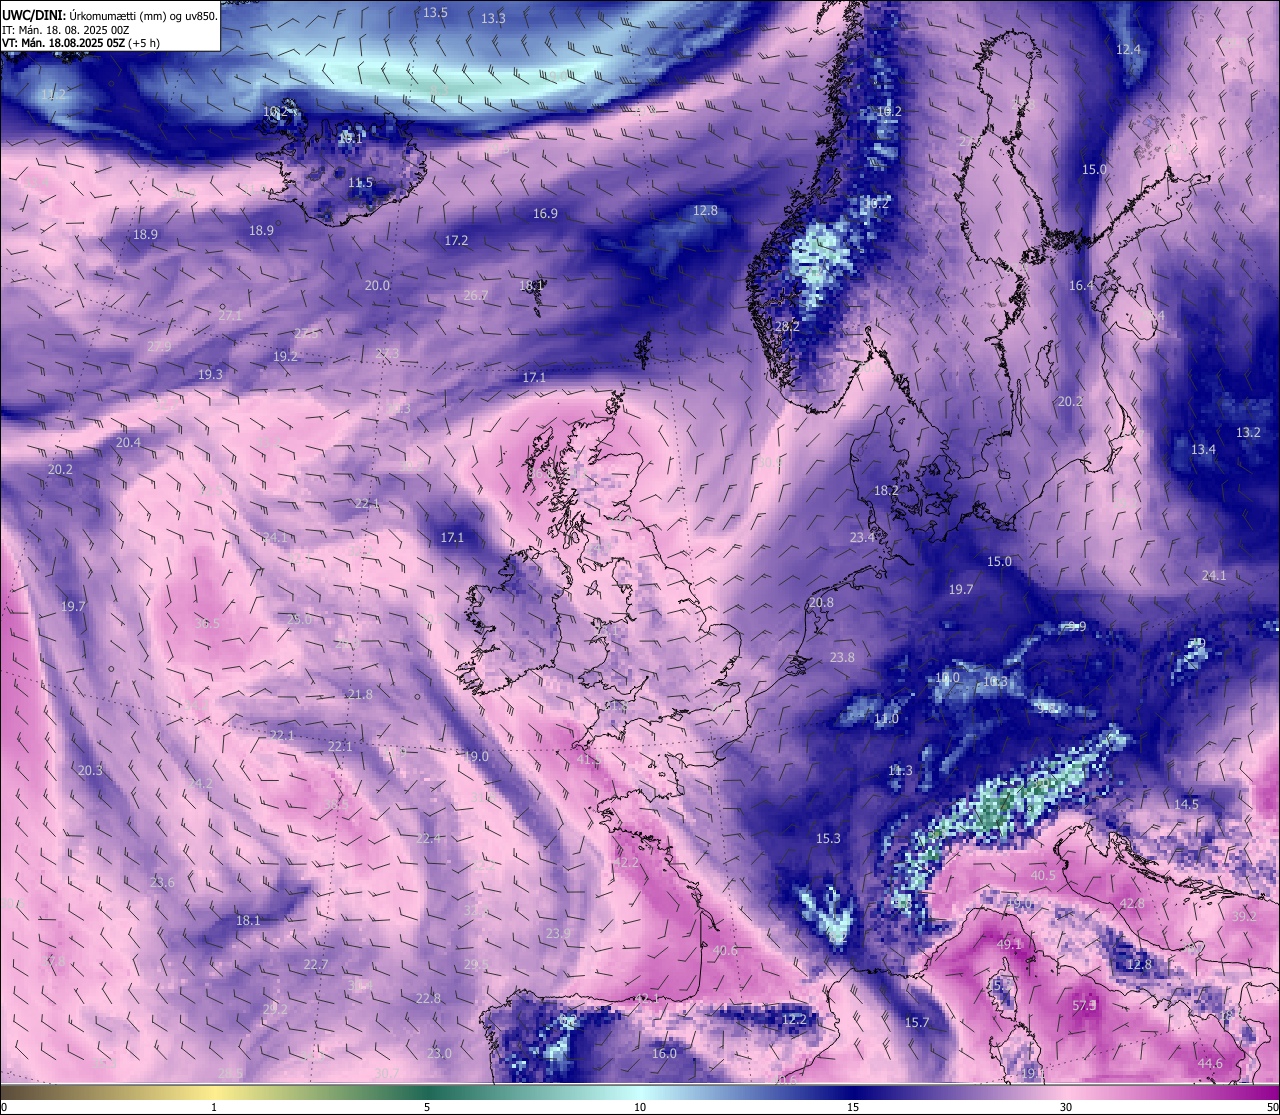Click the 13.5 value at the top

[435, 12]
